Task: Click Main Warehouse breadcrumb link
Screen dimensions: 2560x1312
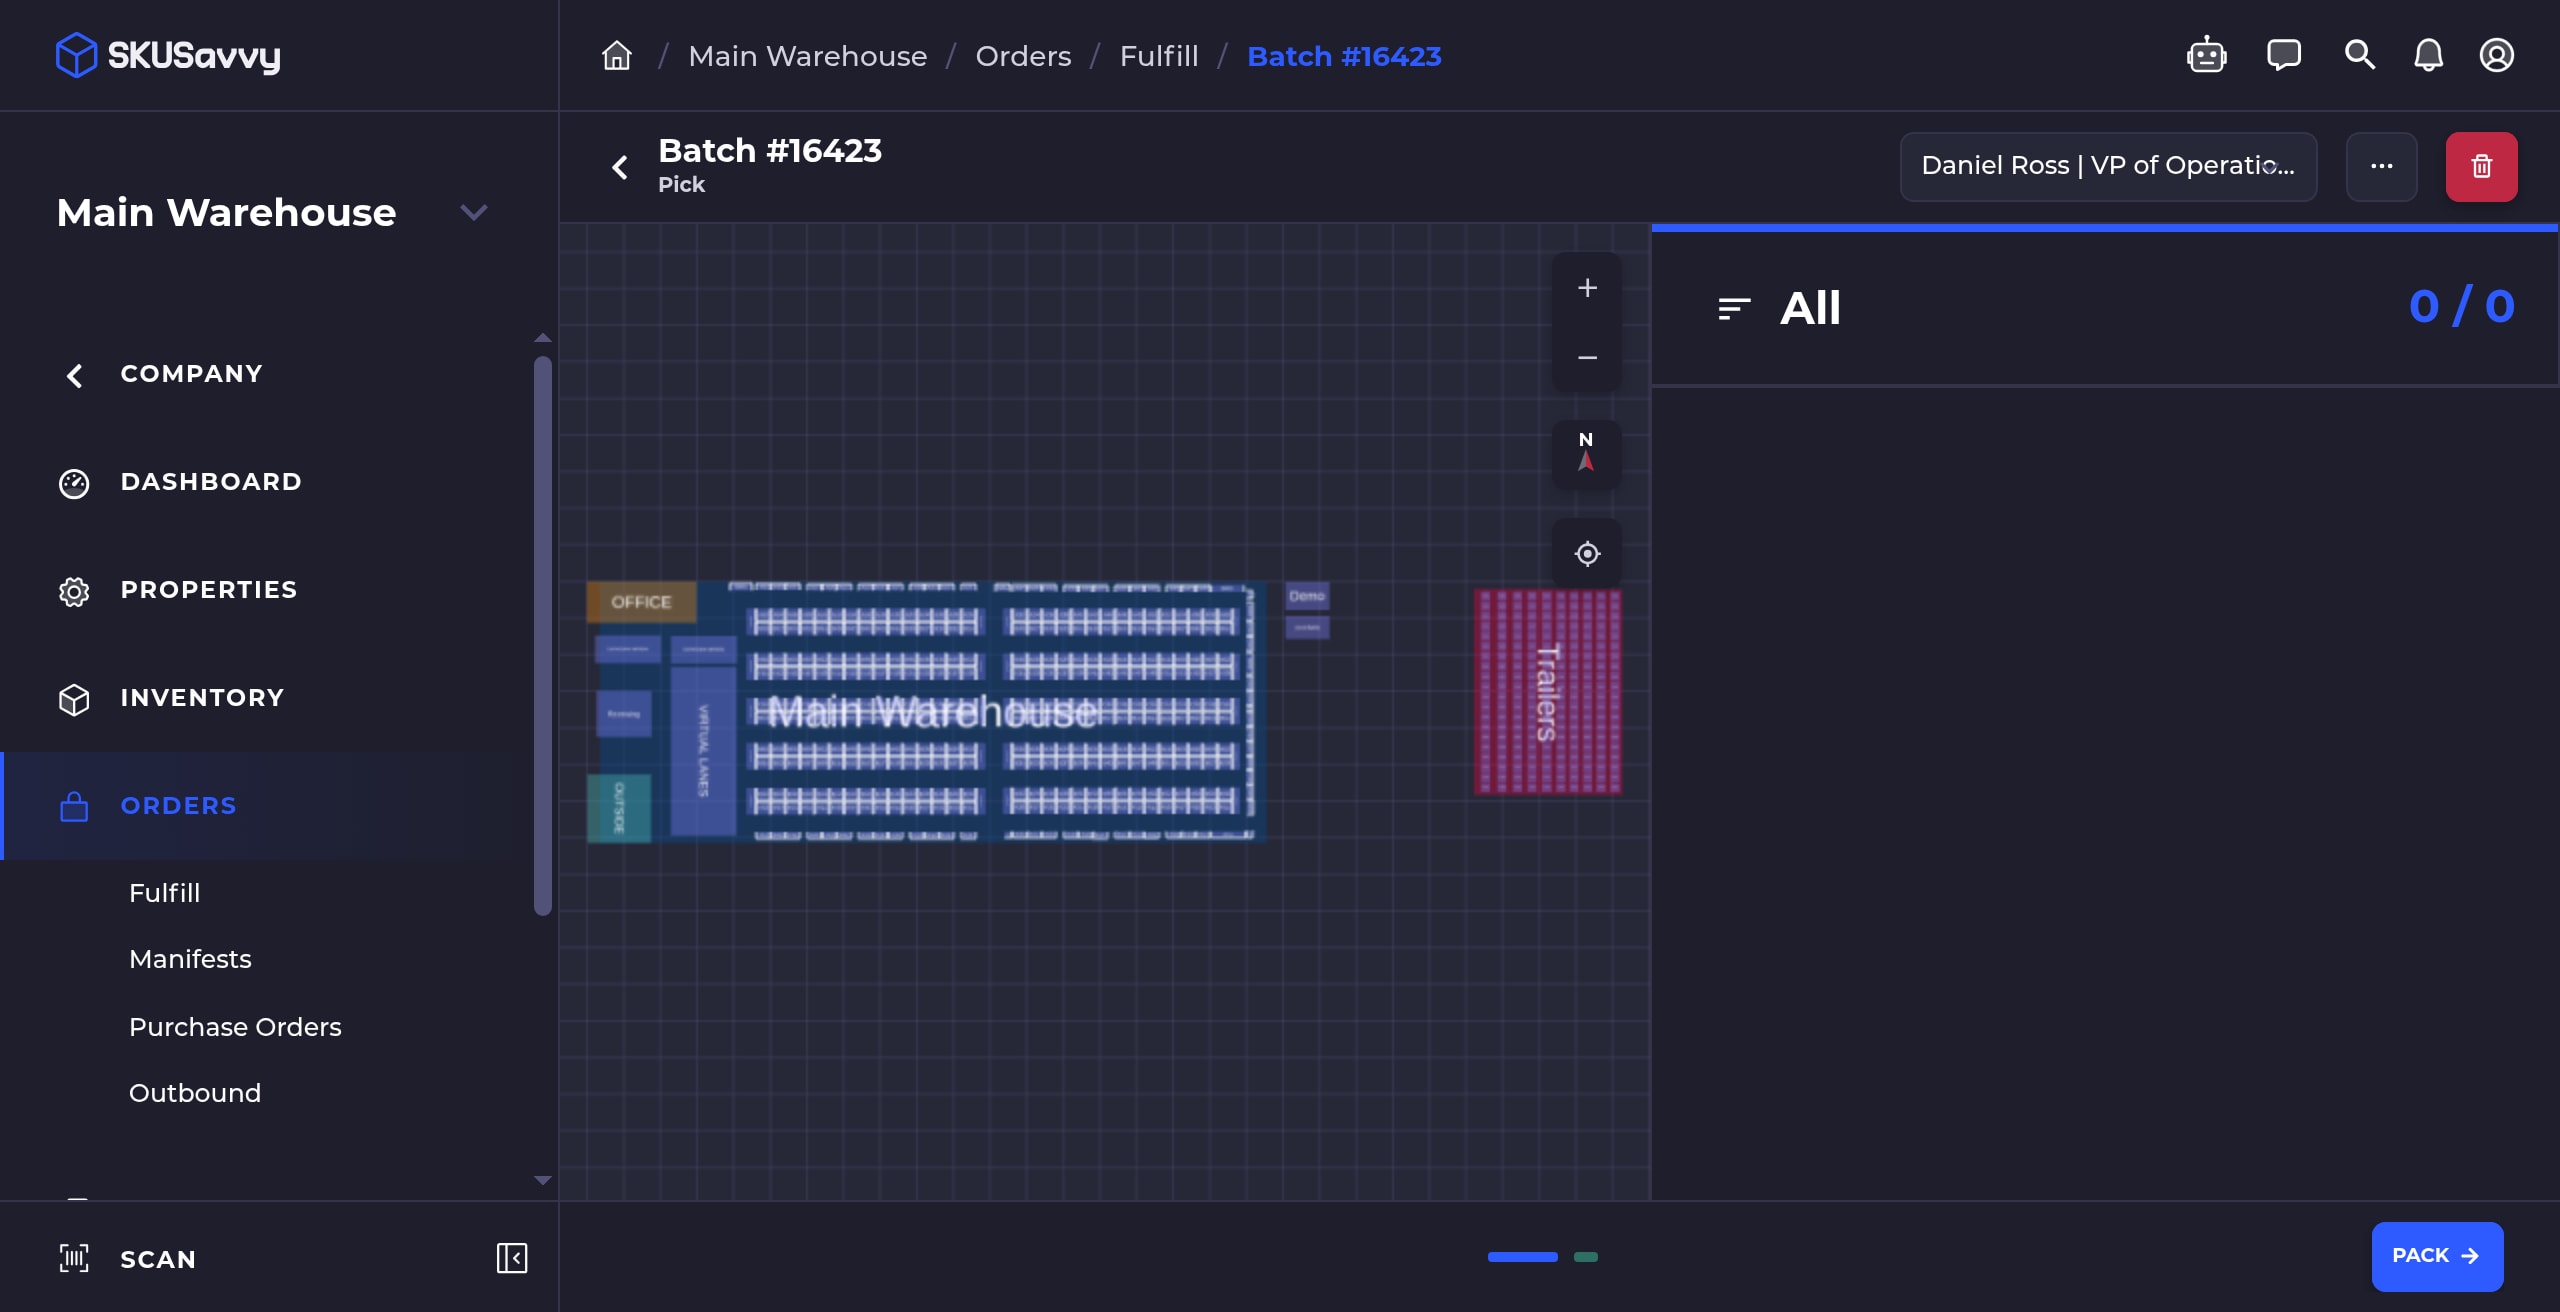Action: pos(808,56)
